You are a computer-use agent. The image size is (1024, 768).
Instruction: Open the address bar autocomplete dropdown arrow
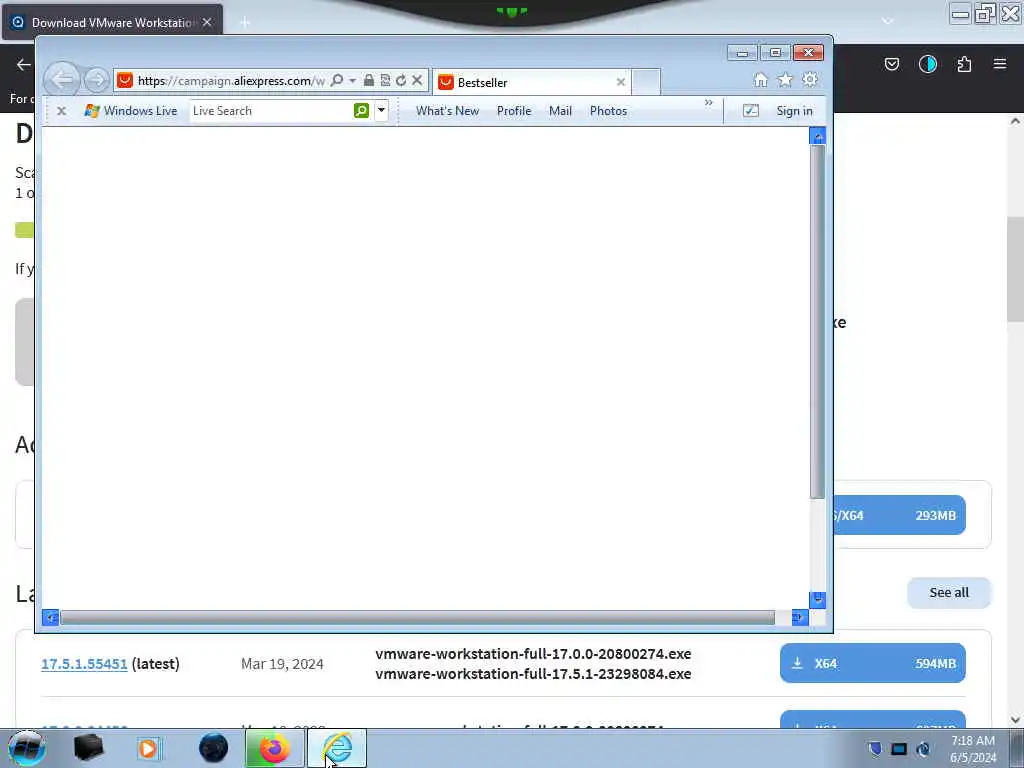pos(353,80)
